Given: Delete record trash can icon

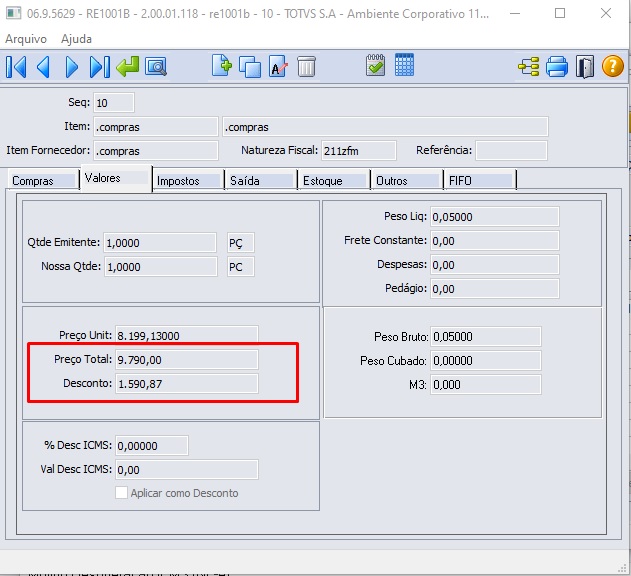Looking at the screenshot, I should coord(306,66).
